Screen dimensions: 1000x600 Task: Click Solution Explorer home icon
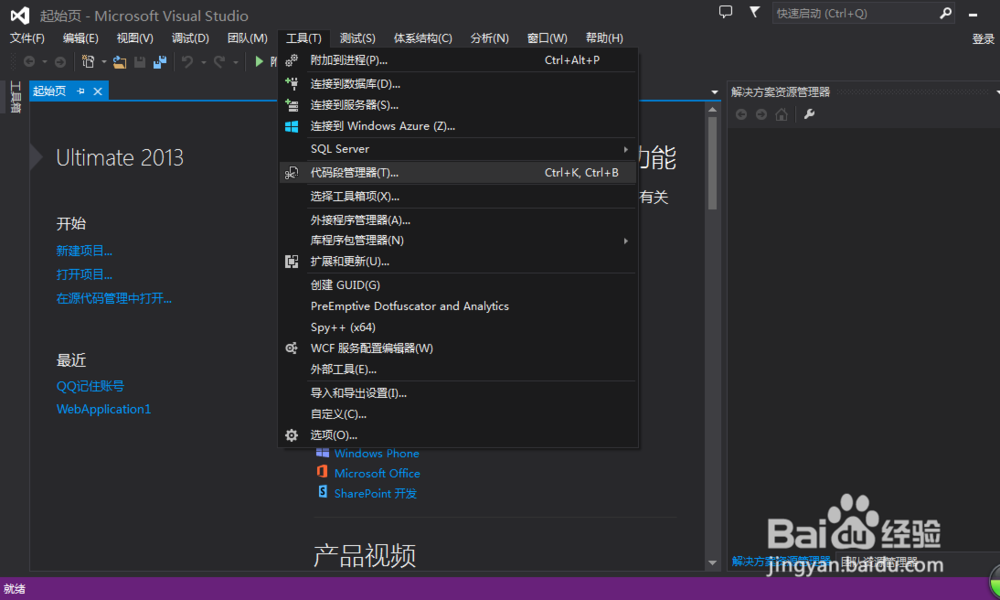click(x=781, y=114)
